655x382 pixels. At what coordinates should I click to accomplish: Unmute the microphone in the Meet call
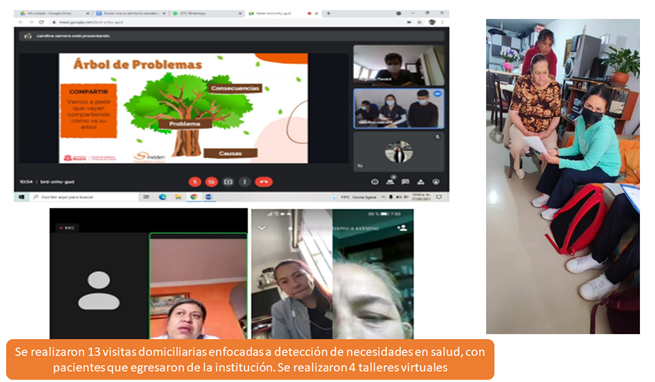pos(195,182)
